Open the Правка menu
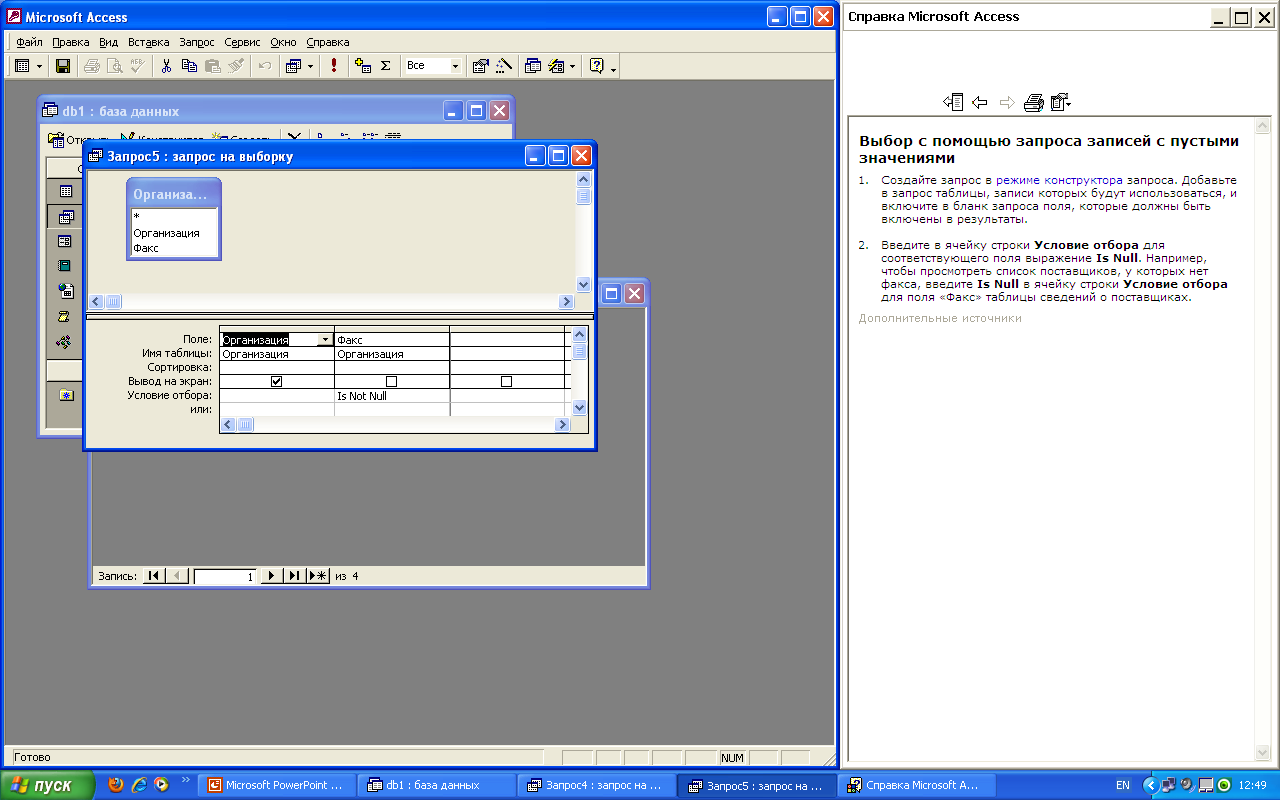The width and height of the screenshot is (1280, 800). coord(71,42)
